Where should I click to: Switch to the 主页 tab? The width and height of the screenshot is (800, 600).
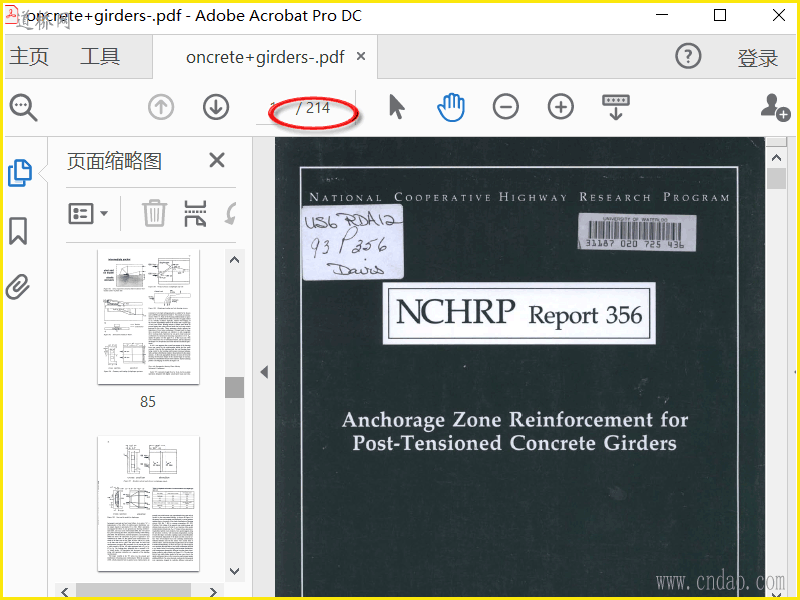click(x=29, y=56)
